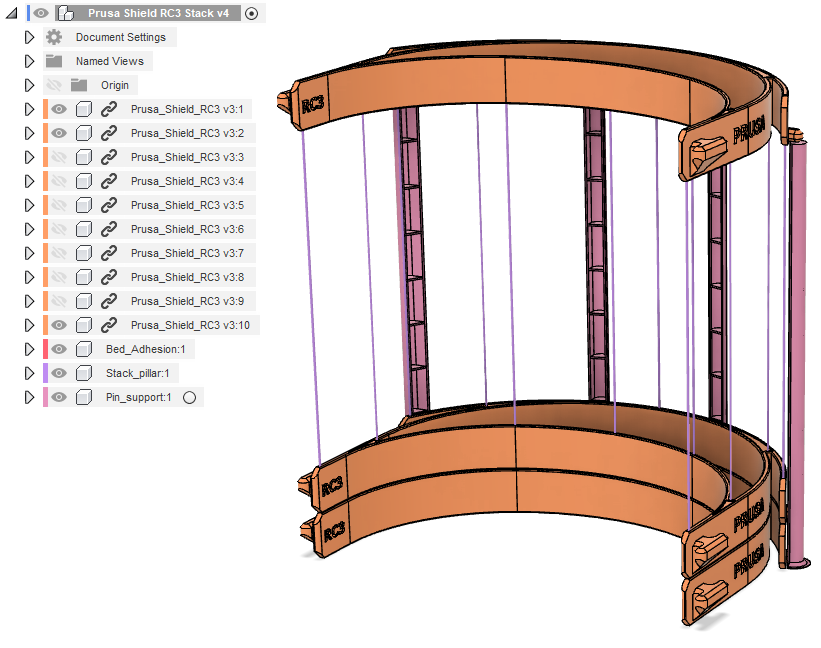Click the link icon of Prusa_Shield_RC3 v3:1

108,109
